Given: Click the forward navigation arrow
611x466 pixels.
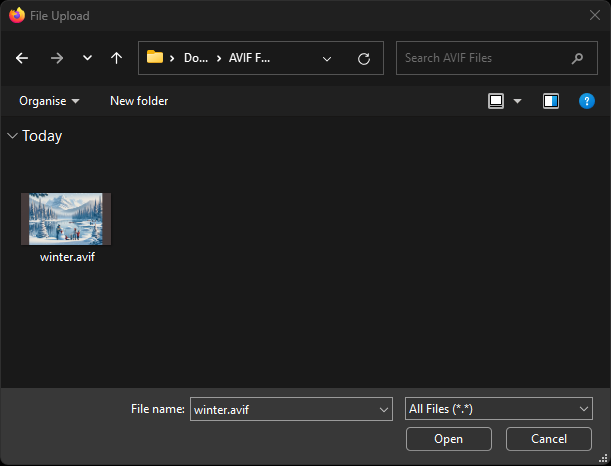Looking at the screenshot, I should coord(56,58).
